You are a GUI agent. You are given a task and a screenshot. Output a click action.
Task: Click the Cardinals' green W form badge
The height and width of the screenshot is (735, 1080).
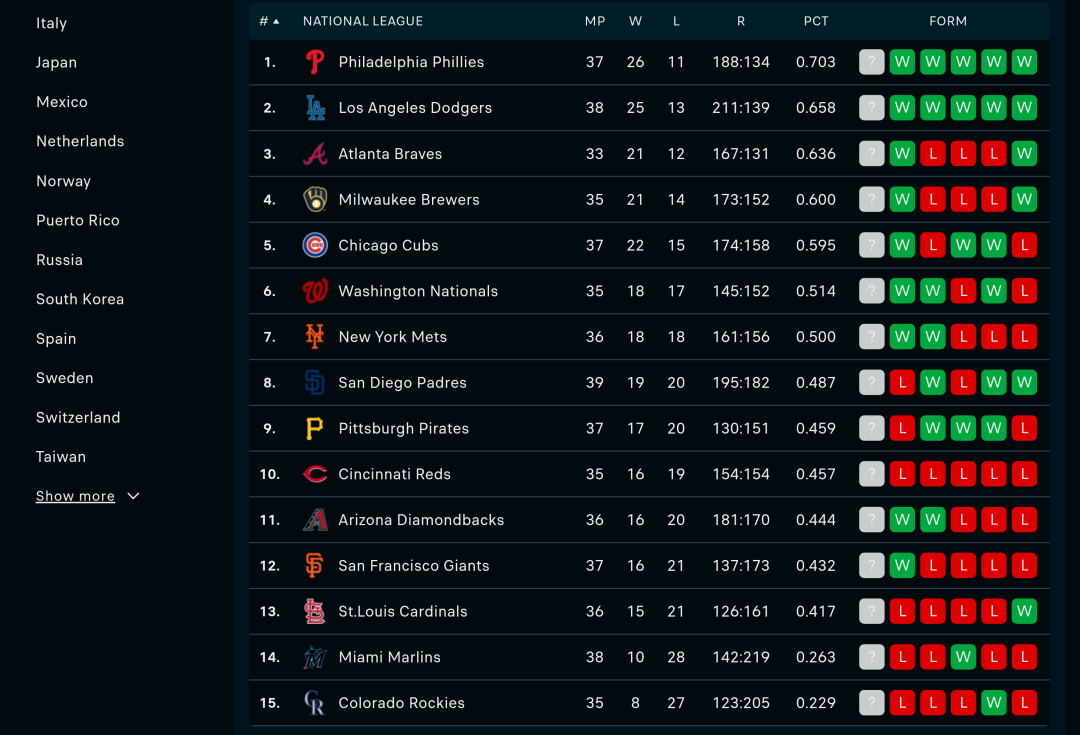1024,611
